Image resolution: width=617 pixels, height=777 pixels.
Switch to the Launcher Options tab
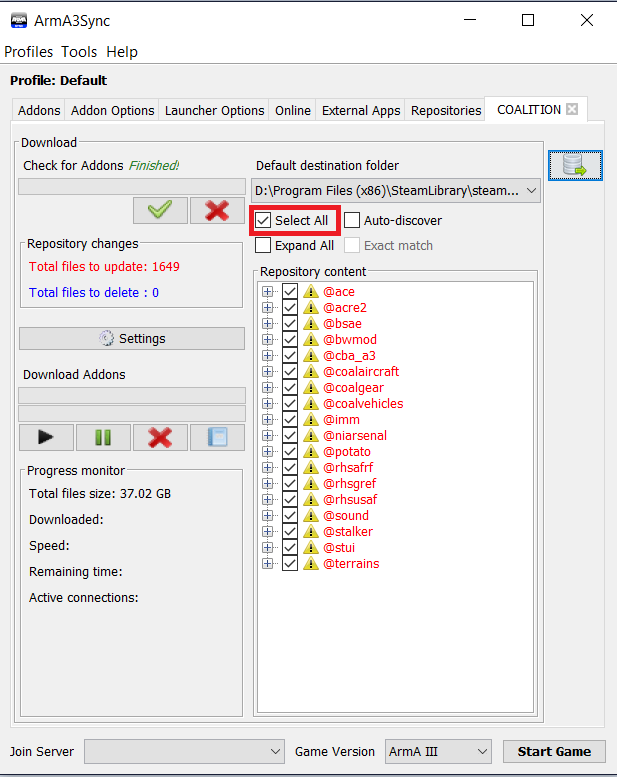click(x=214, y=111)
